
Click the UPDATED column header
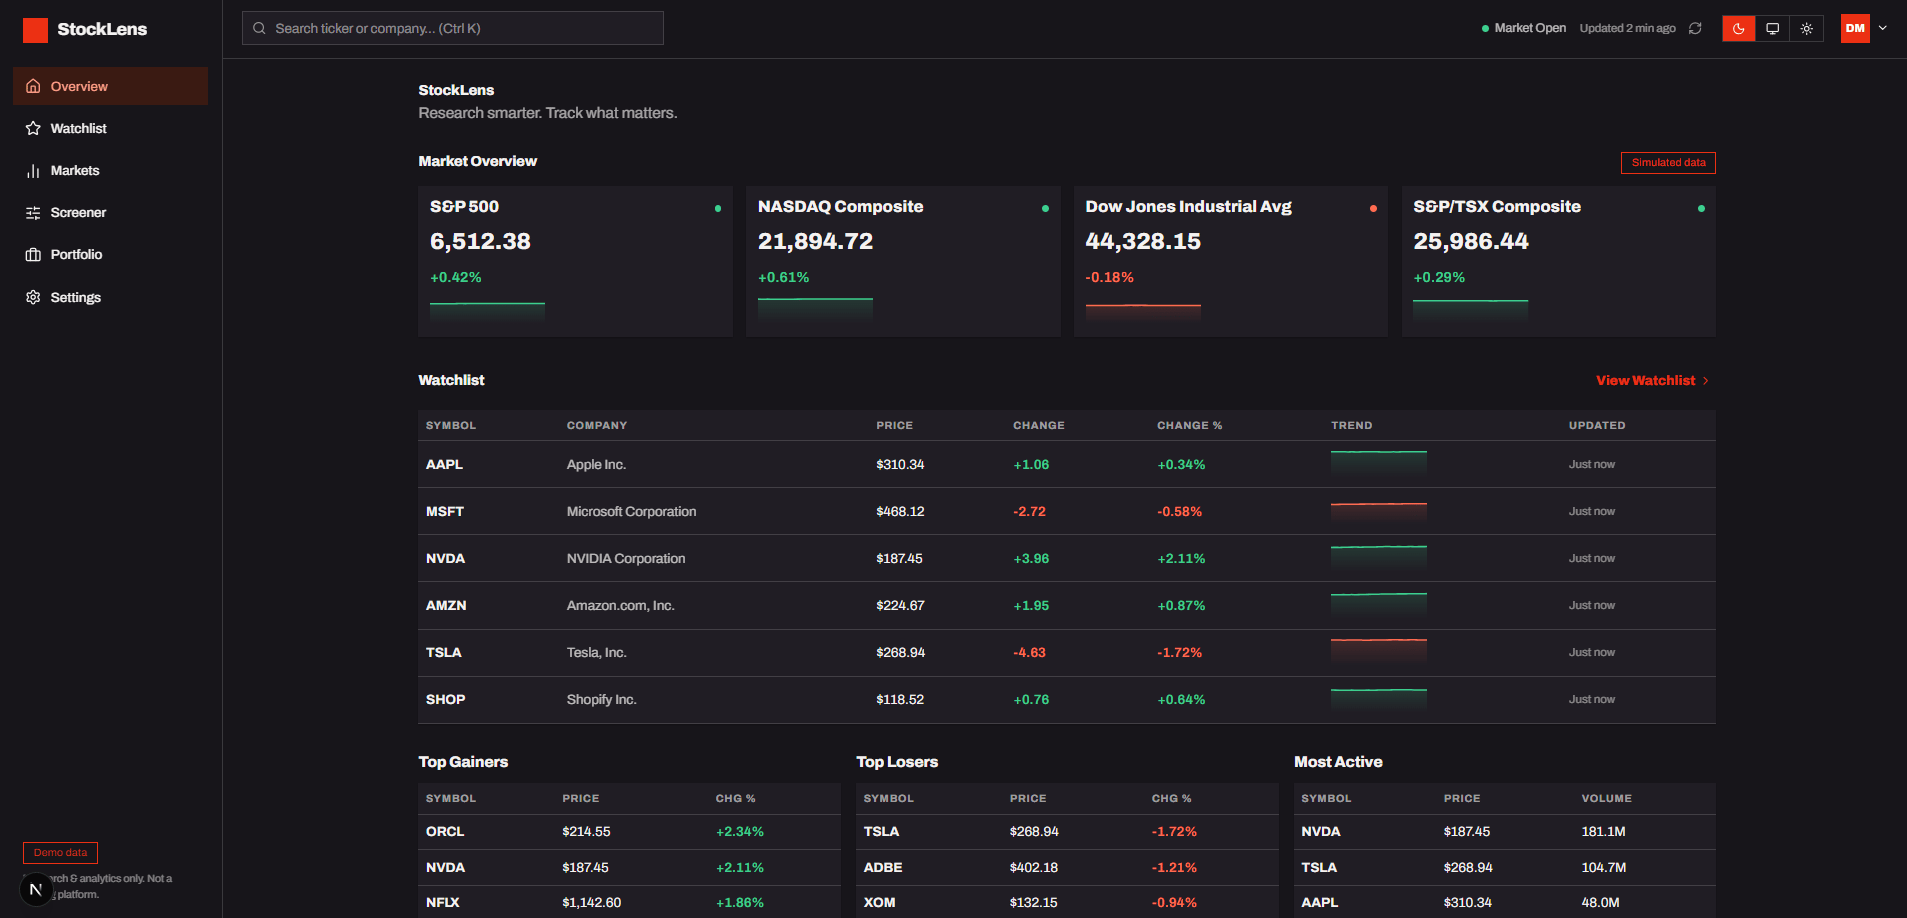tap(1597, 426)
